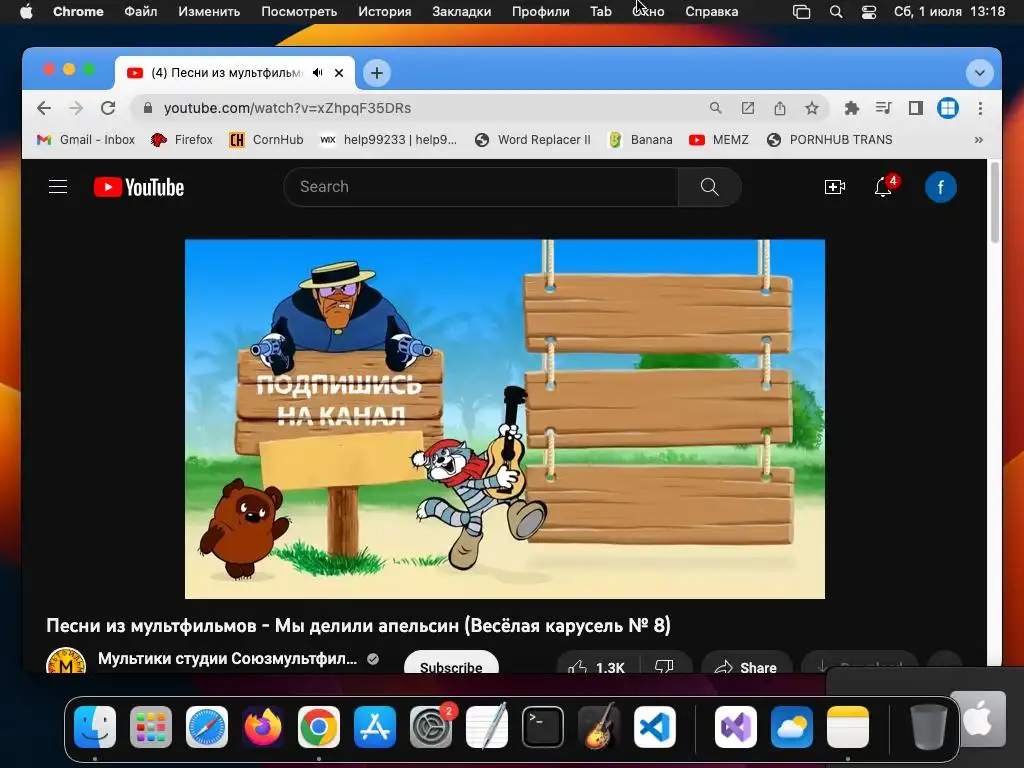
Task: Open the Create video camera icon
Action: click(835, 187)
